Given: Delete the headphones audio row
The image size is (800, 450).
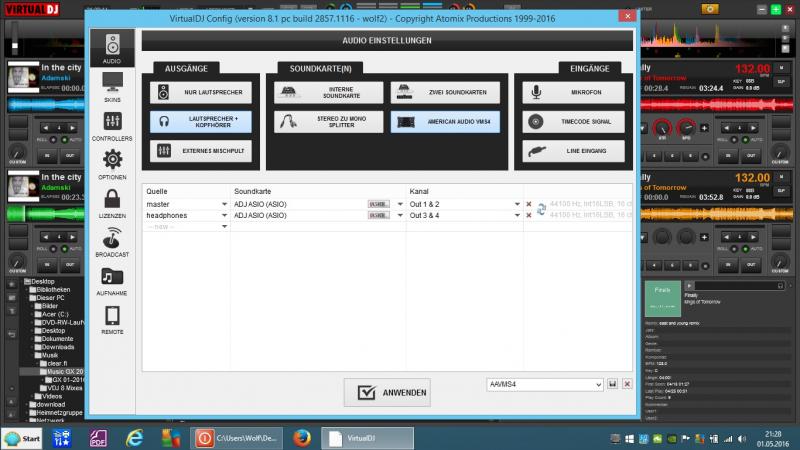Looking at the screenshot, I should point(529,215).
